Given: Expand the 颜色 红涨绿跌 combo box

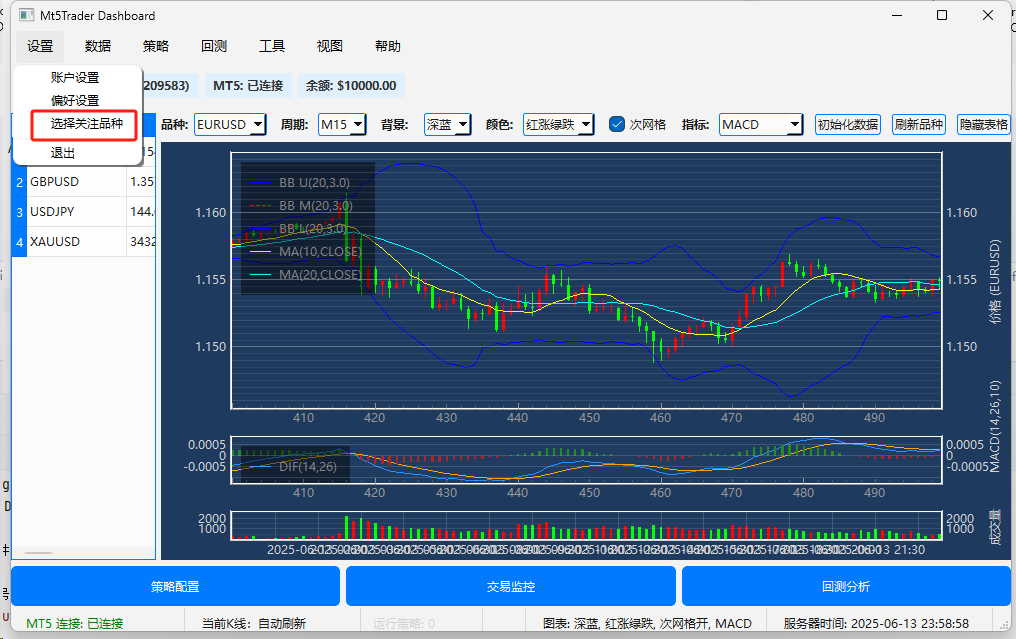Looking at the screenshot, I should click(x=559, y=124).
